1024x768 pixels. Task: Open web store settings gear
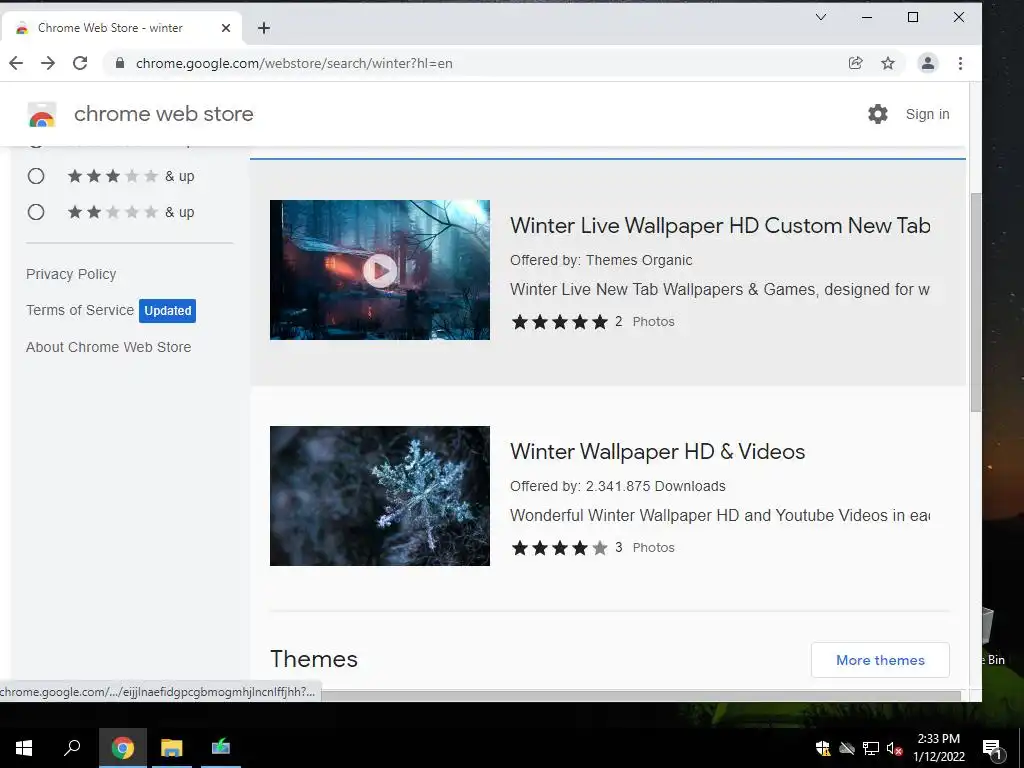(878, 114)
